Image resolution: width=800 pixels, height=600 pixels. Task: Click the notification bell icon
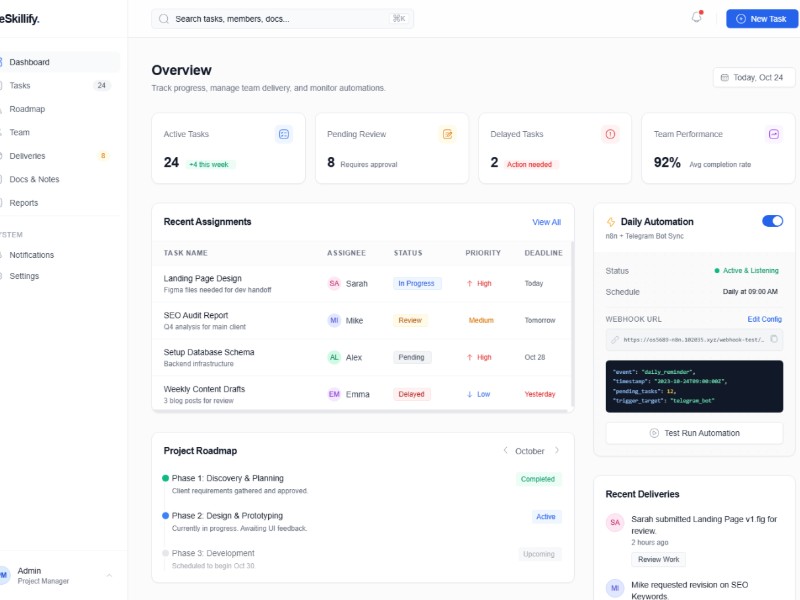point(697,18)
